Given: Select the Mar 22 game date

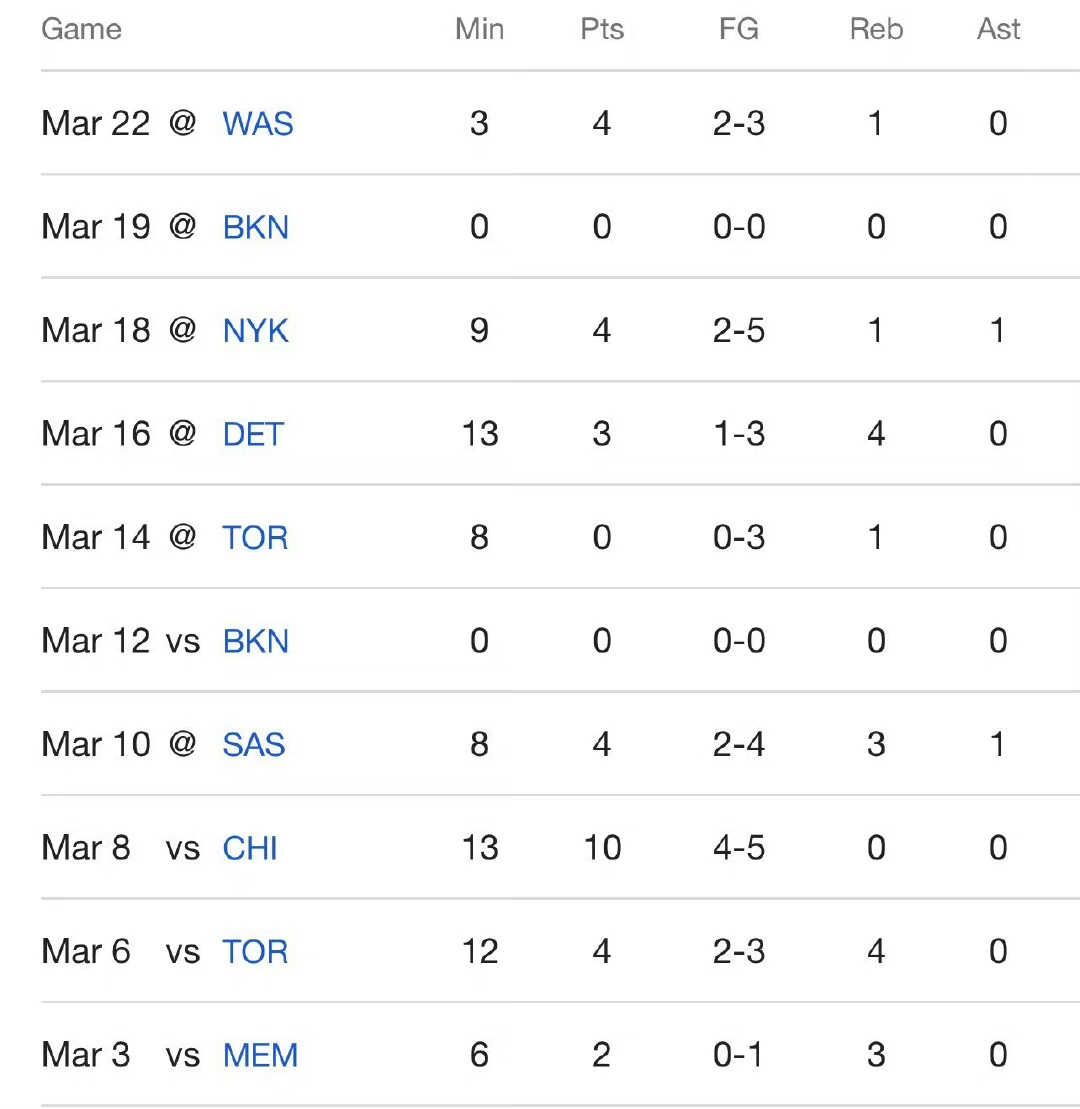Looking at the screenshot, I should point(95,124).
